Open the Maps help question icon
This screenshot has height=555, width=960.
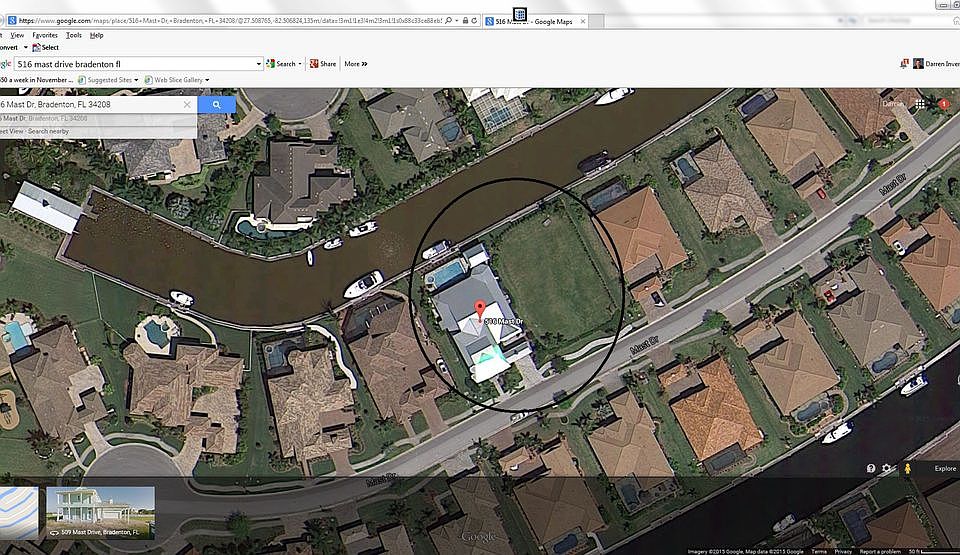[x=871, y=469]
